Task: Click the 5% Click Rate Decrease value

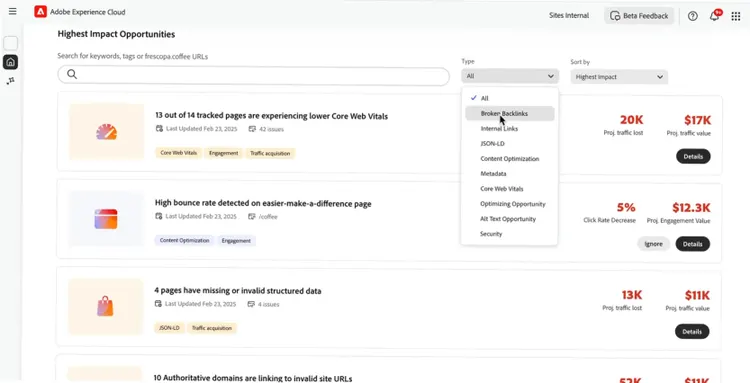Action: click(626, 207)
